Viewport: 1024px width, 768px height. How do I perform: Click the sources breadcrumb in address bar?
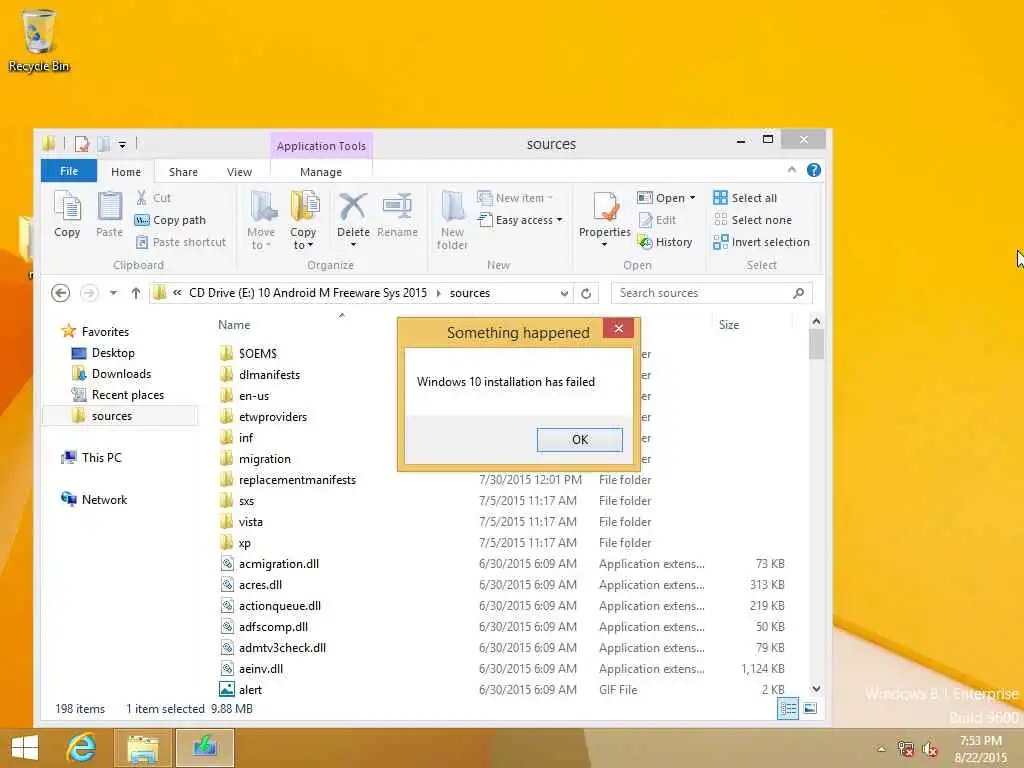point(470,293)
